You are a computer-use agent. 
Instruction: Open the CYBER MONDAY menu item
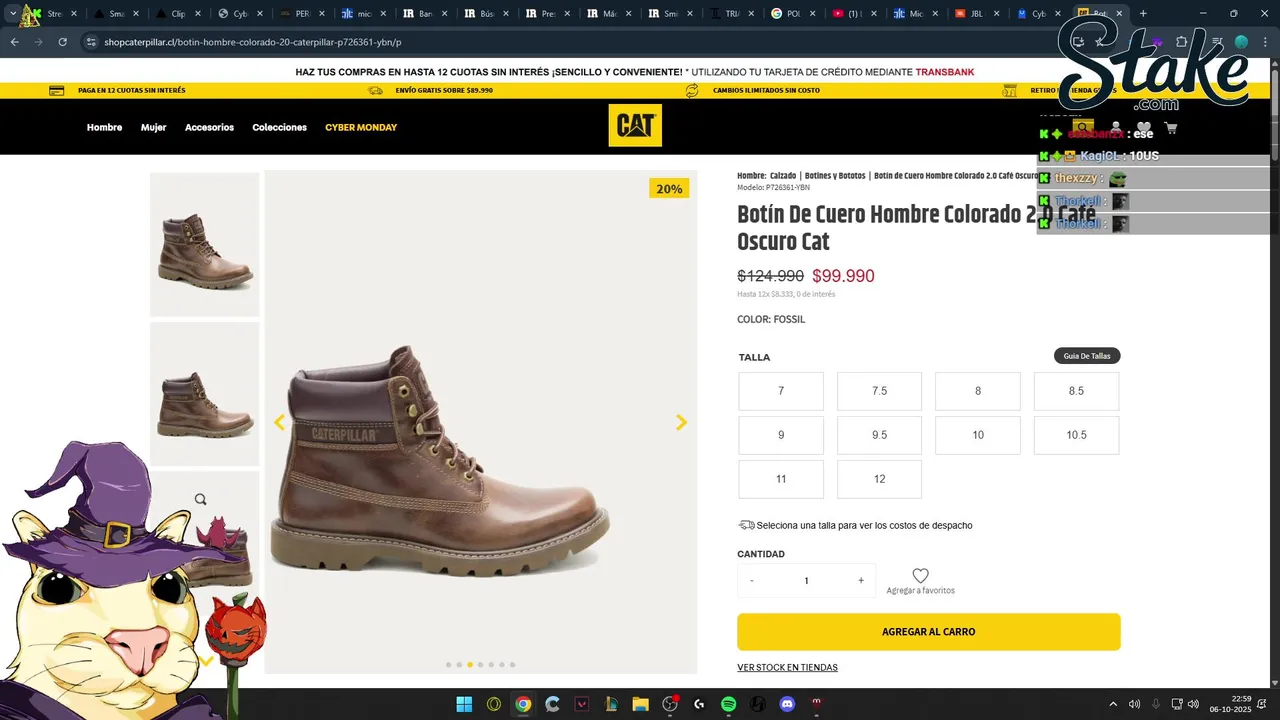point(361,127)
